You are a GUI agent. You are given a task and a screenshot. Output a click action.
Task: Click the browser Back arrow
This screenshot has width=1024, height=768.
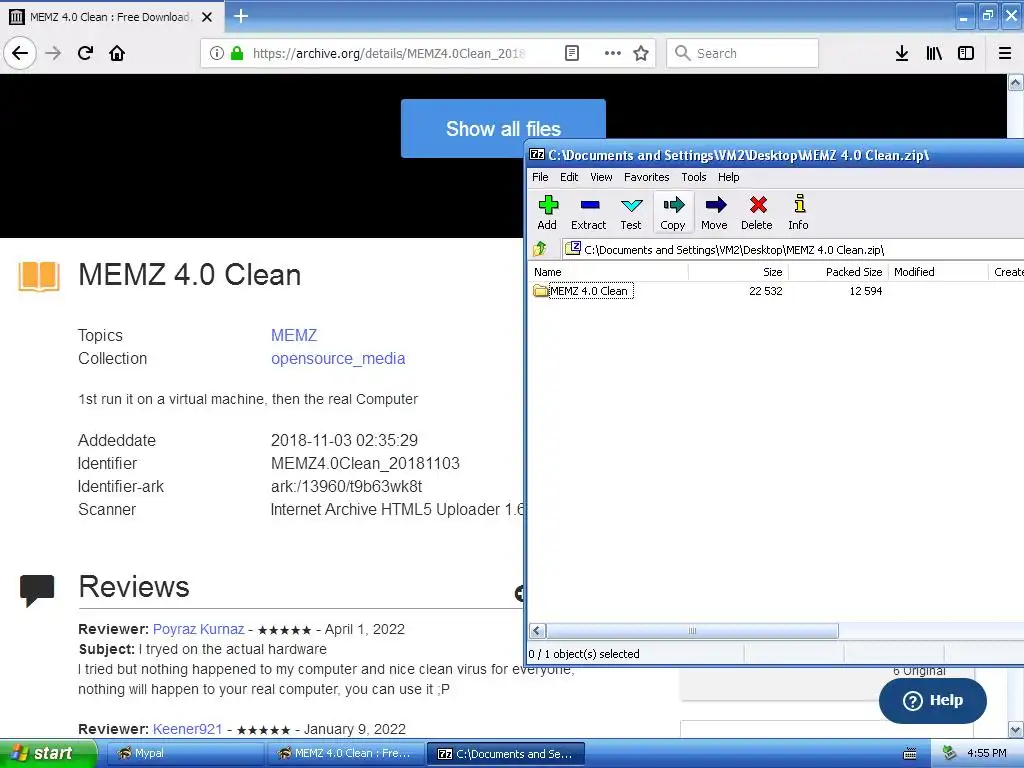[x=20, y=53]
